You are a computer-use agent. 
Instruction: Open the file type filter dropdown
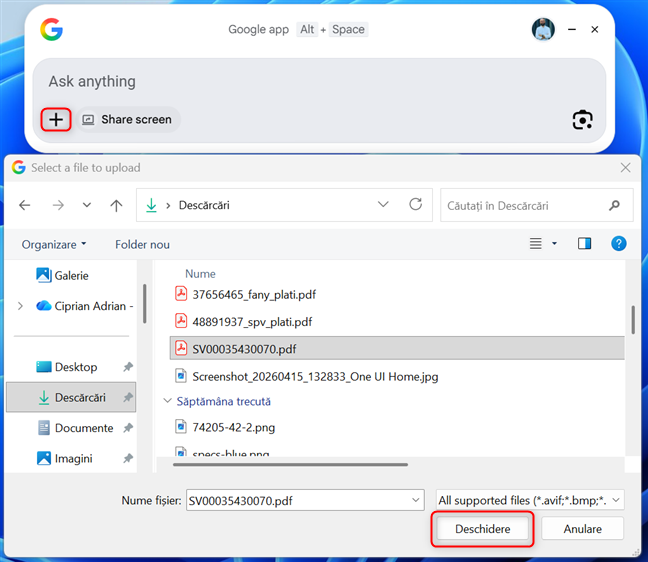click(530, 500)
